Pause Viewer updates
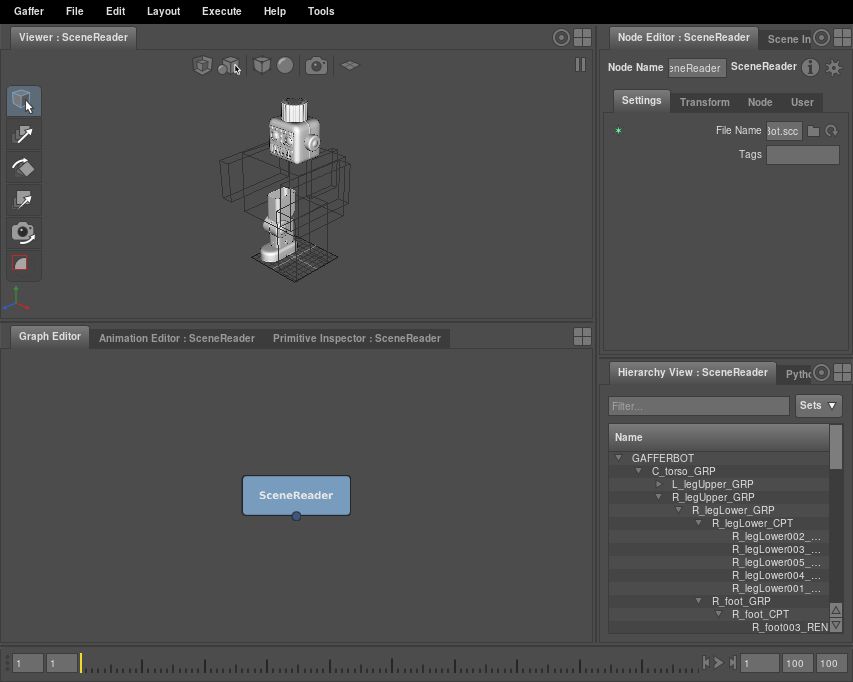 (x=580, y=65)
